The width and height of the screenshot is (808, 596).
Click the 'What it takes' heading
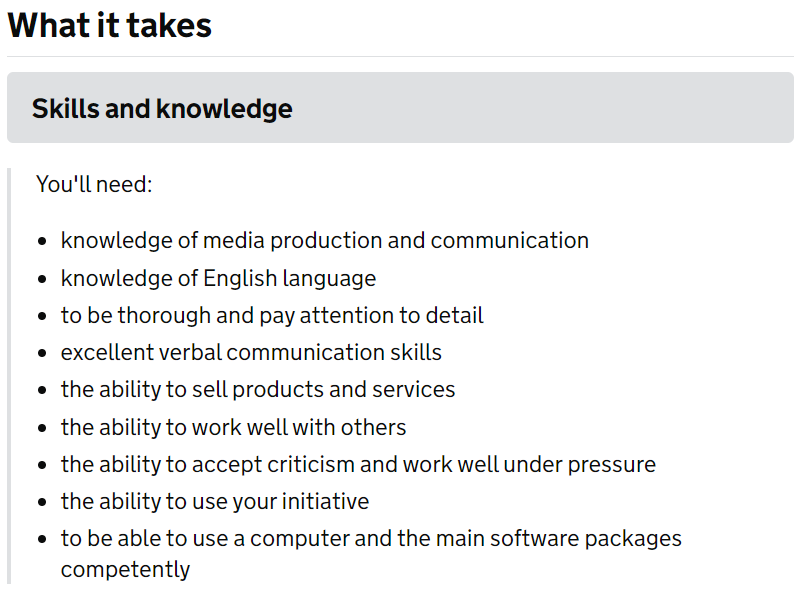coord(109,25)
